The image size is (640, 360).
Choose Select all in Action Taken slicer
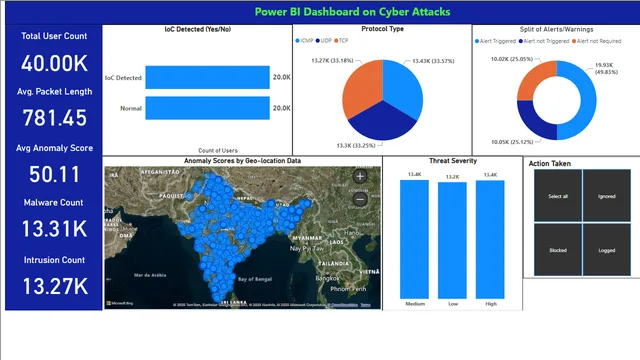click(558, 196)
